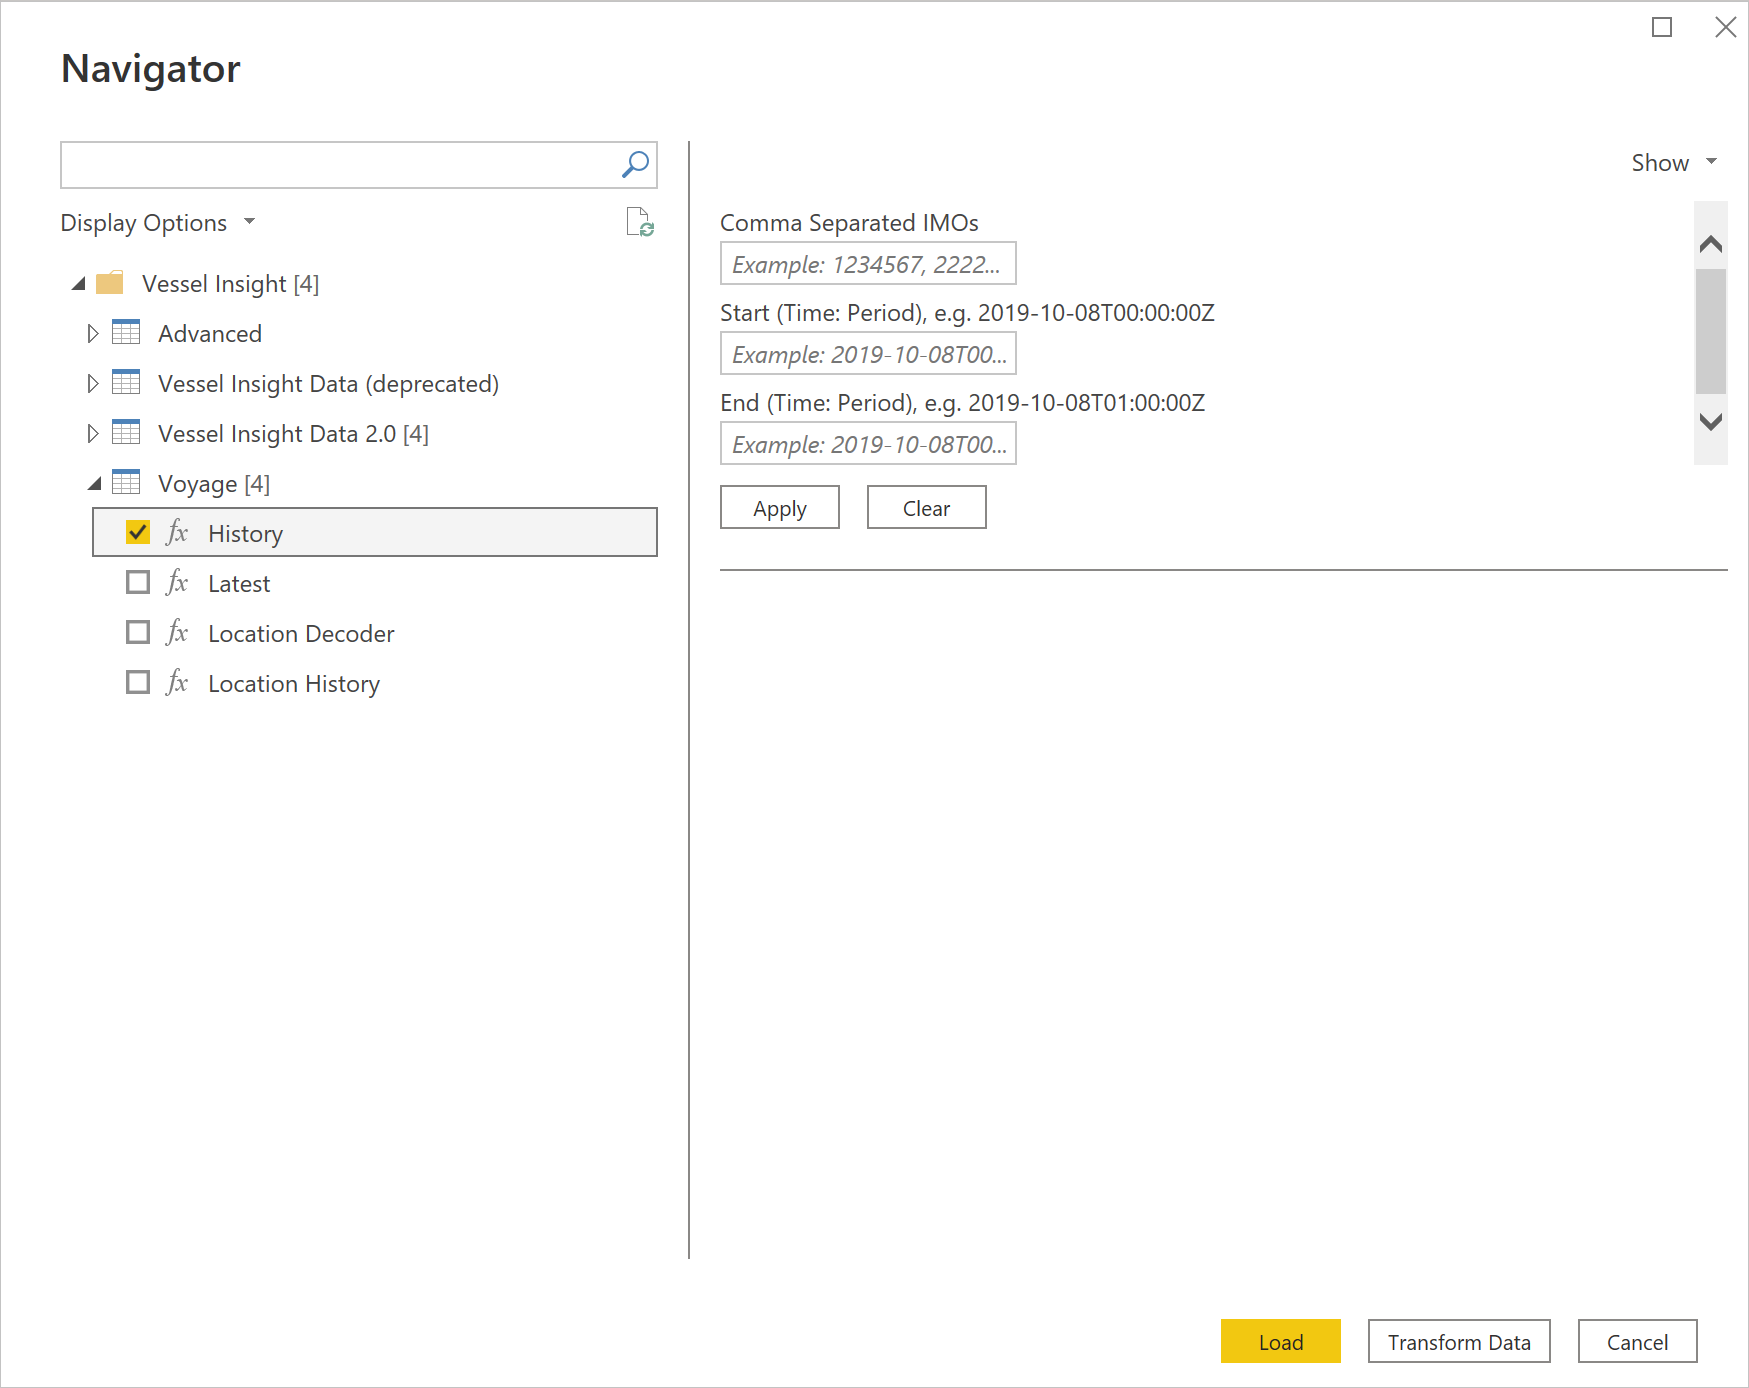
Task: Click the parameter scrollbar down arrow
Action: coord(1711,422)
